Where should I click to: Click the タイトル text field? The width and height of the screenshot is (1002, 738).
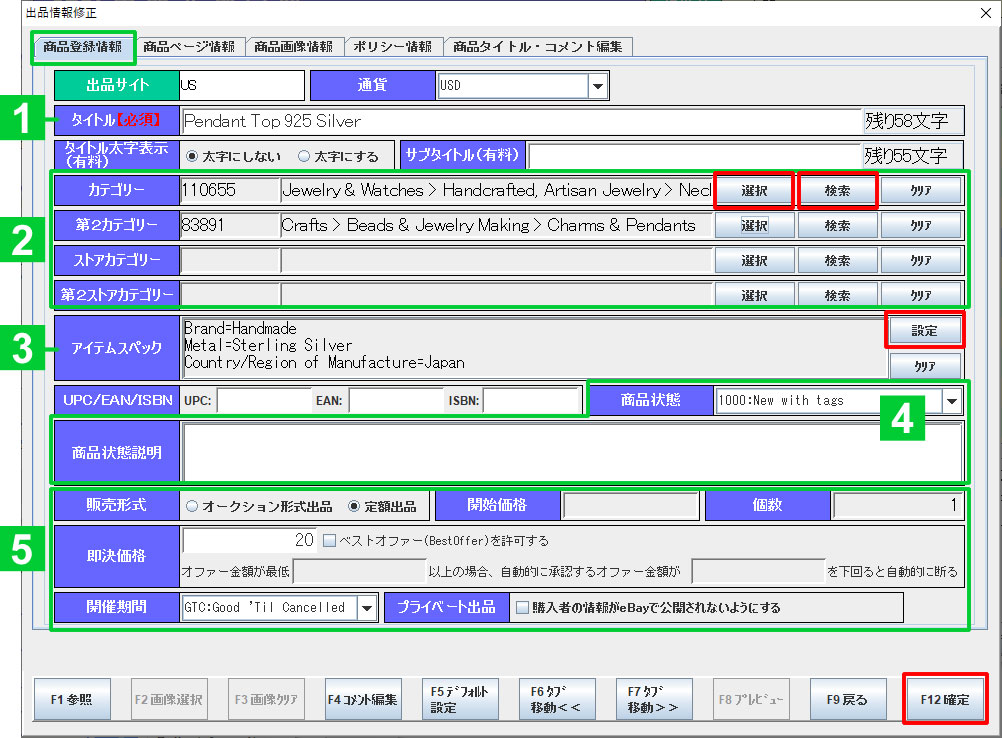(x=520, y=121)
